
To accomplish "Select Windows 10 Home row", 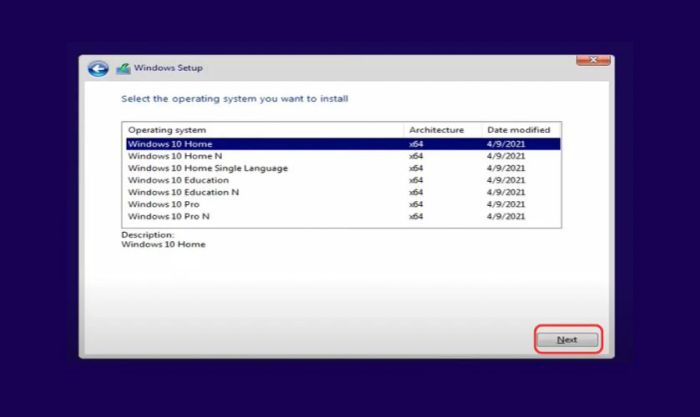I will 343,144.
